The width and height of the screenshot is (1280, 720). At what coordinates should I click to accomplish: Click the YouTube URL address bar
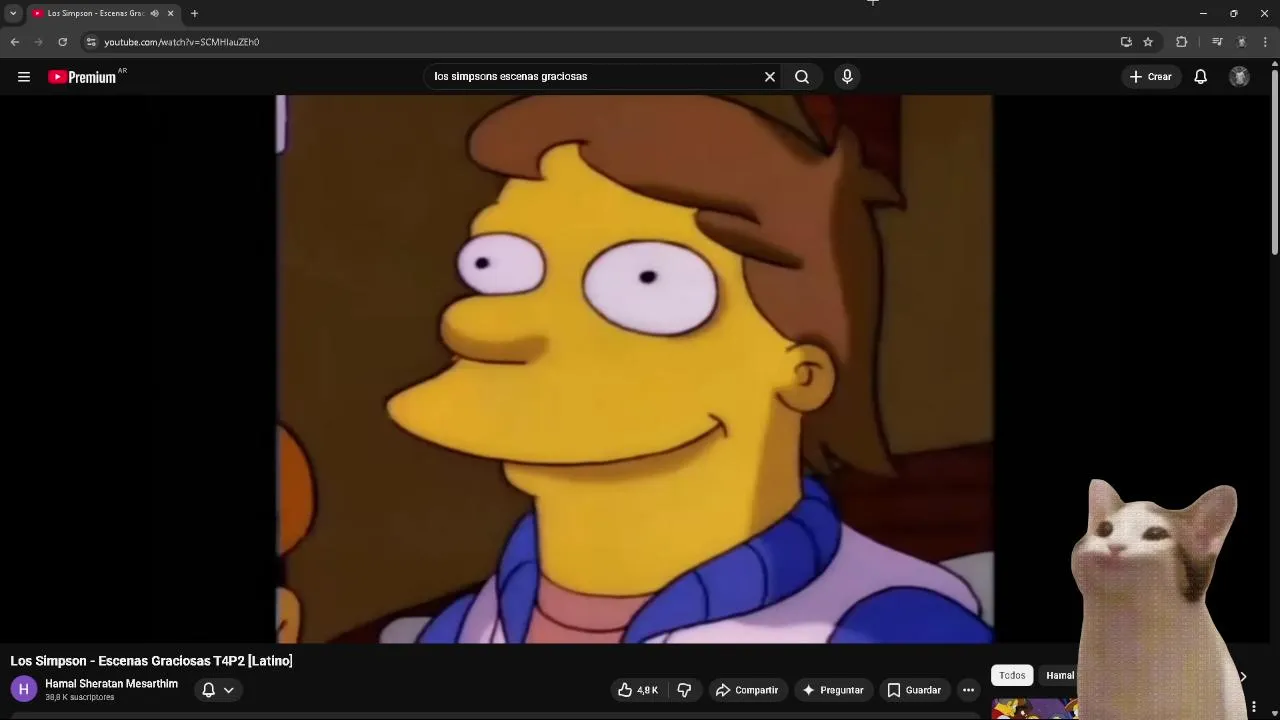point(600,42)
